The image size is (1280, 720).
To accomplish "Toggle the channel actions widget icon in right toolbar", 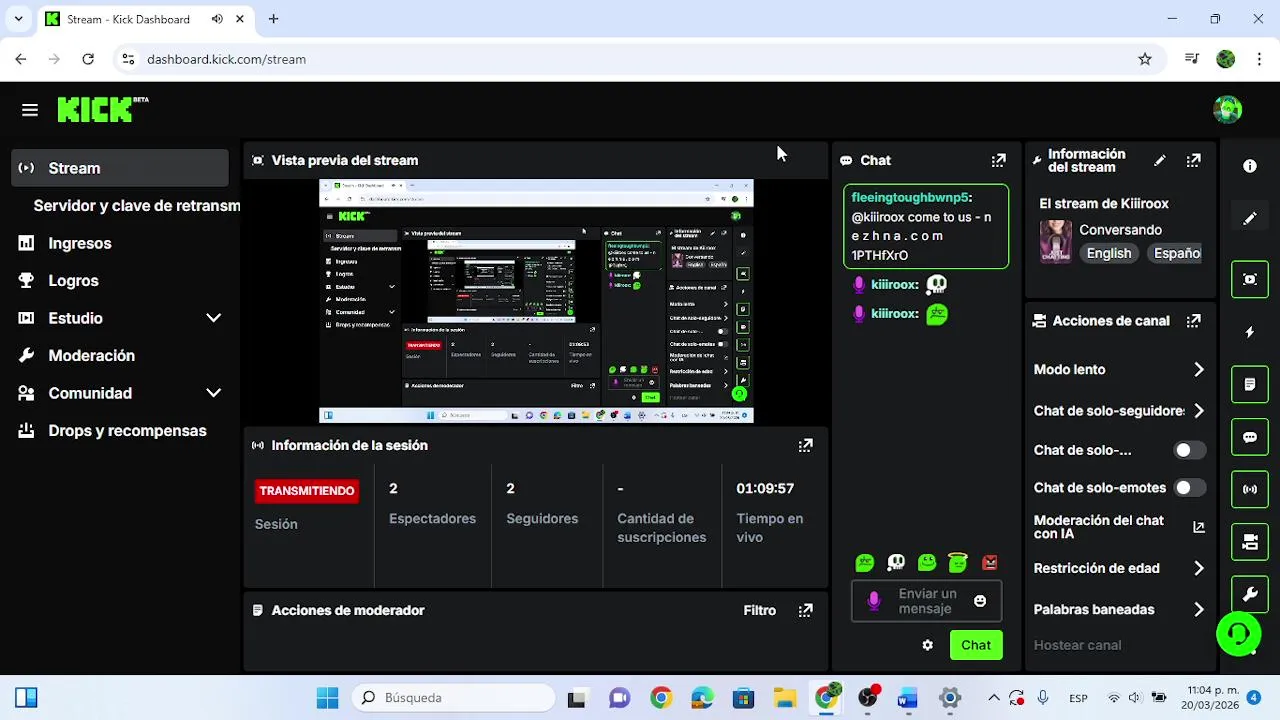I will [x=1250, y=542].
